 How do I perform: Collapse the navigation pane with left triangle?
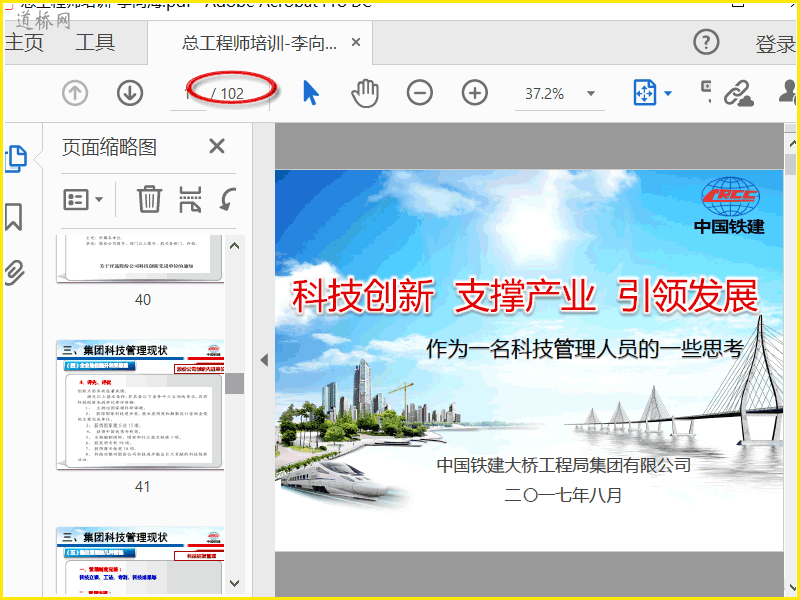[264, 360]
